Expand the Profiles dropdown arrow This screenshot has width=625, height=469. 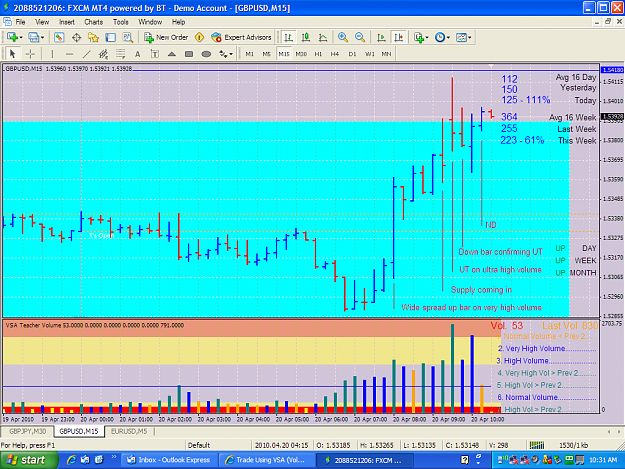42,38
